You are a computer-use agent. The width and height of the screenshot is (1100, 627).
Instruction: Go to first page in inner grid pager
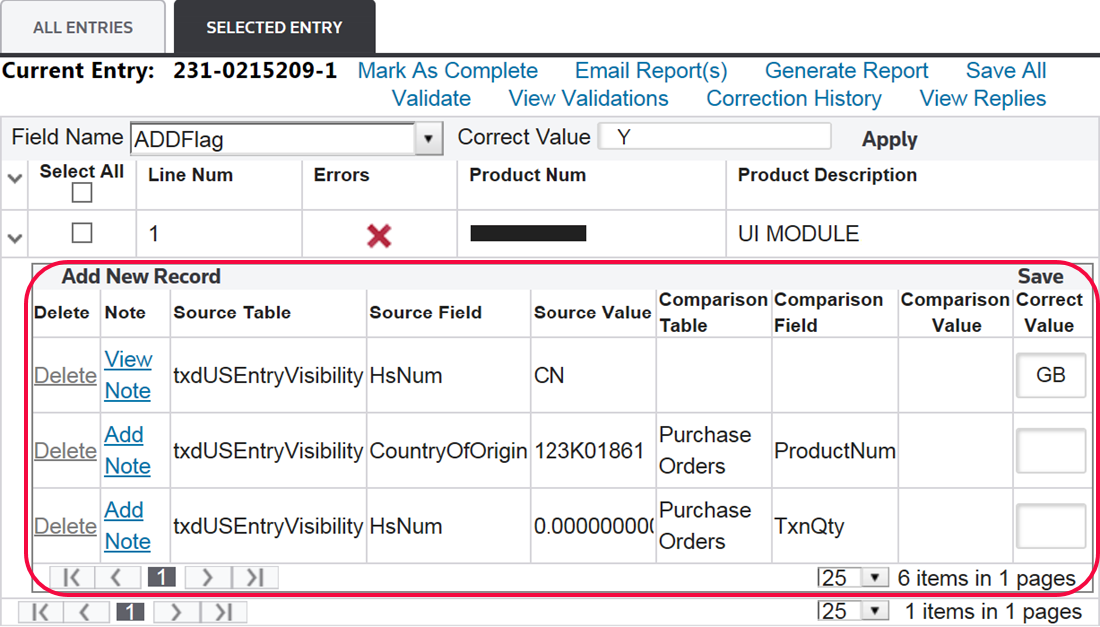click(x=72, y=577)
